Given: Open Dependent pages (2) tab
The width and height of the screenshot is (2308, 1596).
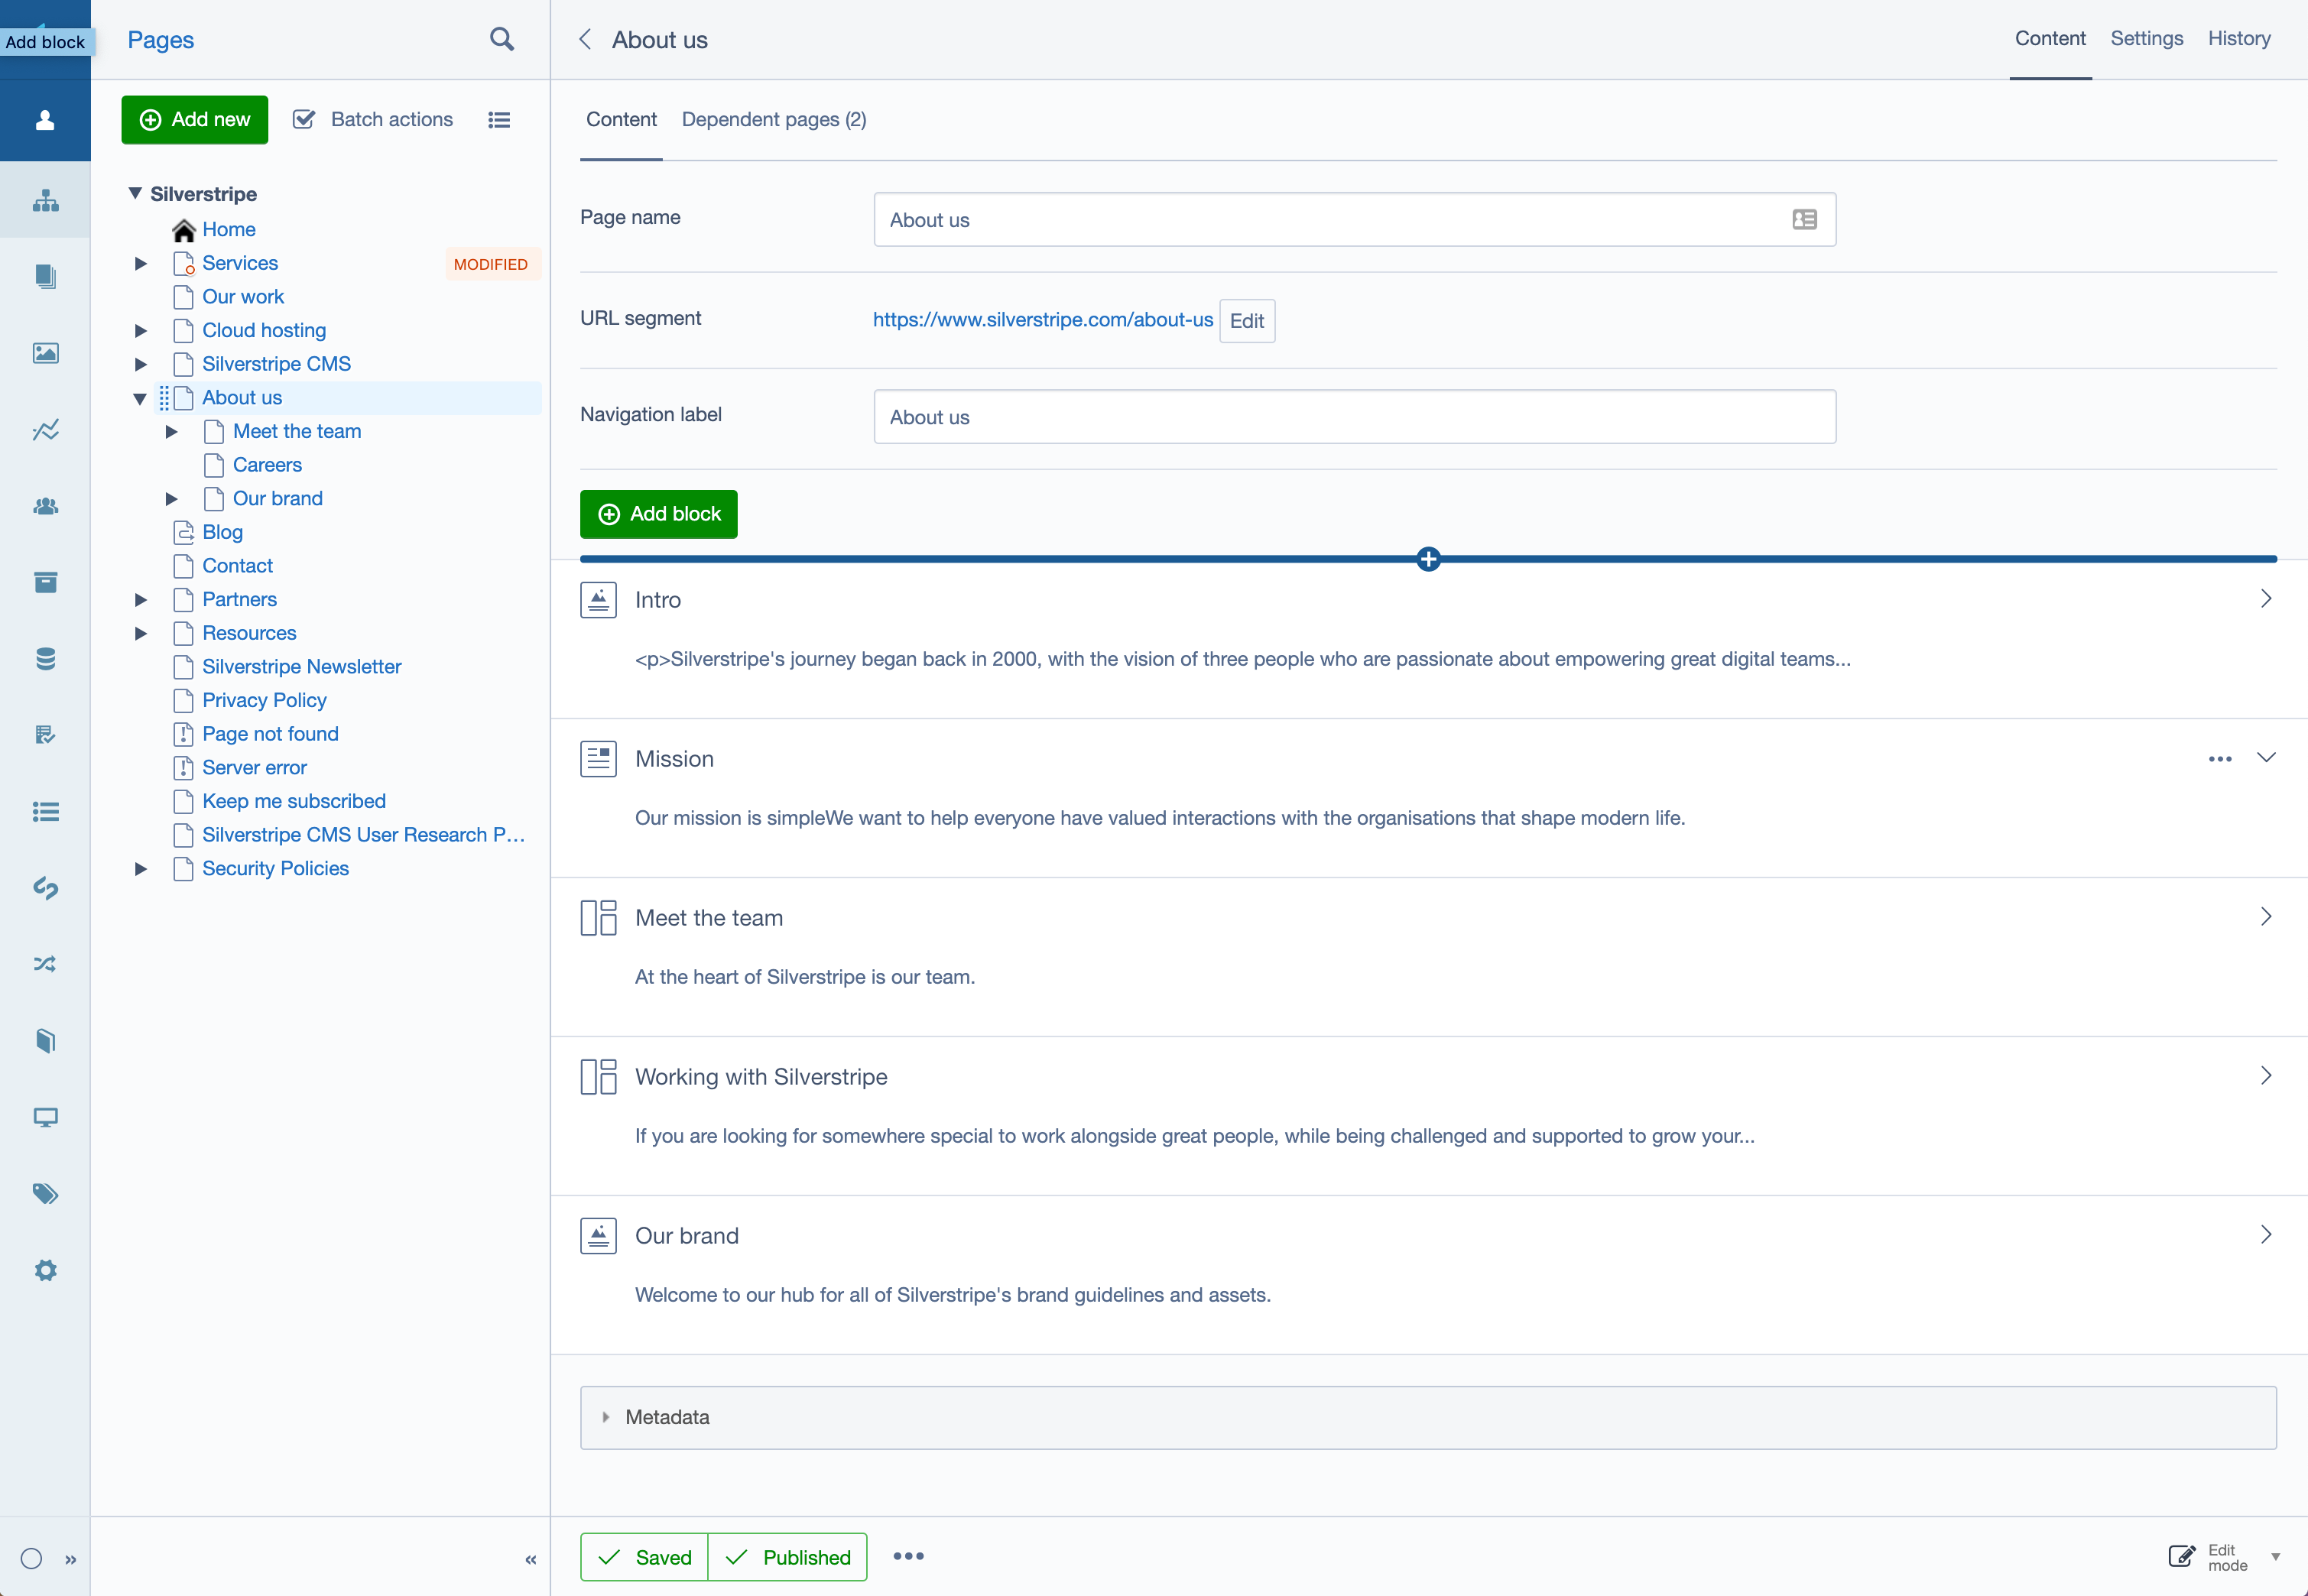Looking at the screenshot, I should [774, 119].
